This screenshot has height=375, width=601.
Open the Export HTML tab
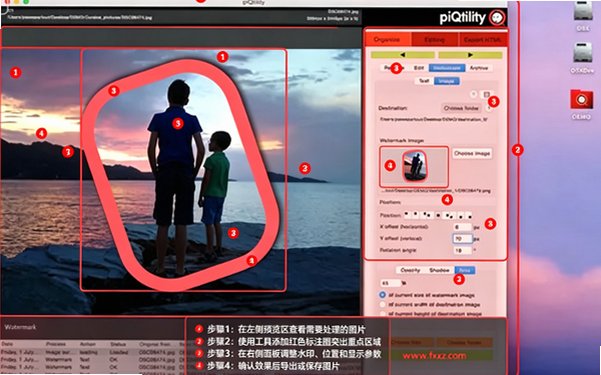(483, 39)
